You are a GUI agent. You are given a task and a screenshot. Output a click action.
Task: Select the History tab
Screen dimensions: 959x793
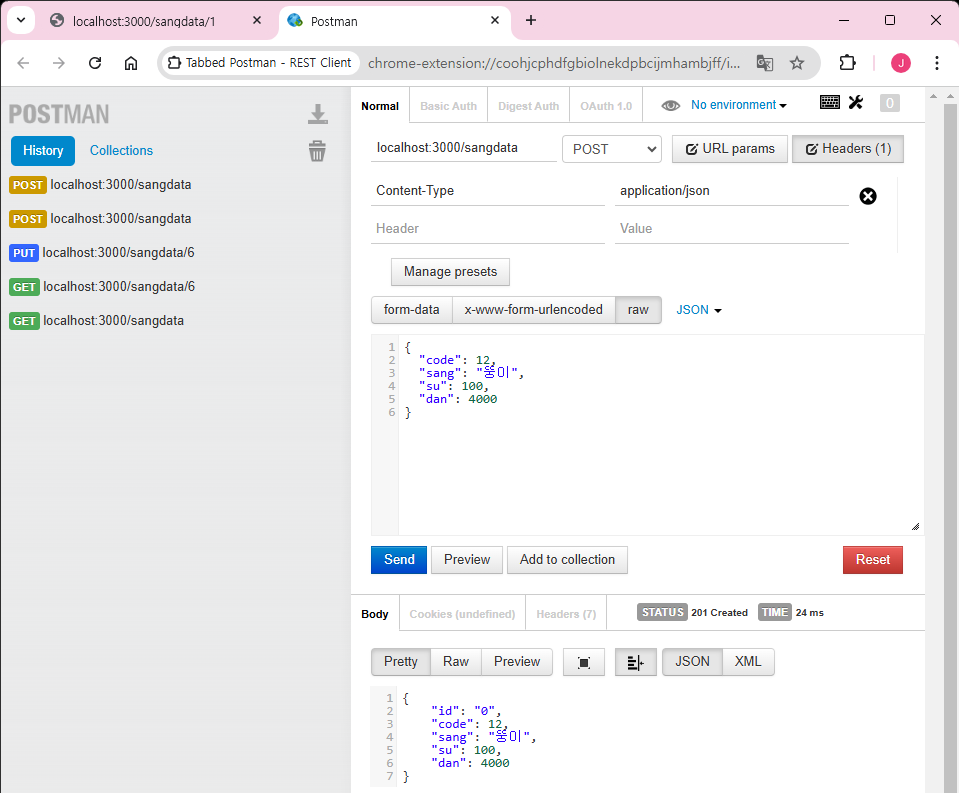[43, 150]
